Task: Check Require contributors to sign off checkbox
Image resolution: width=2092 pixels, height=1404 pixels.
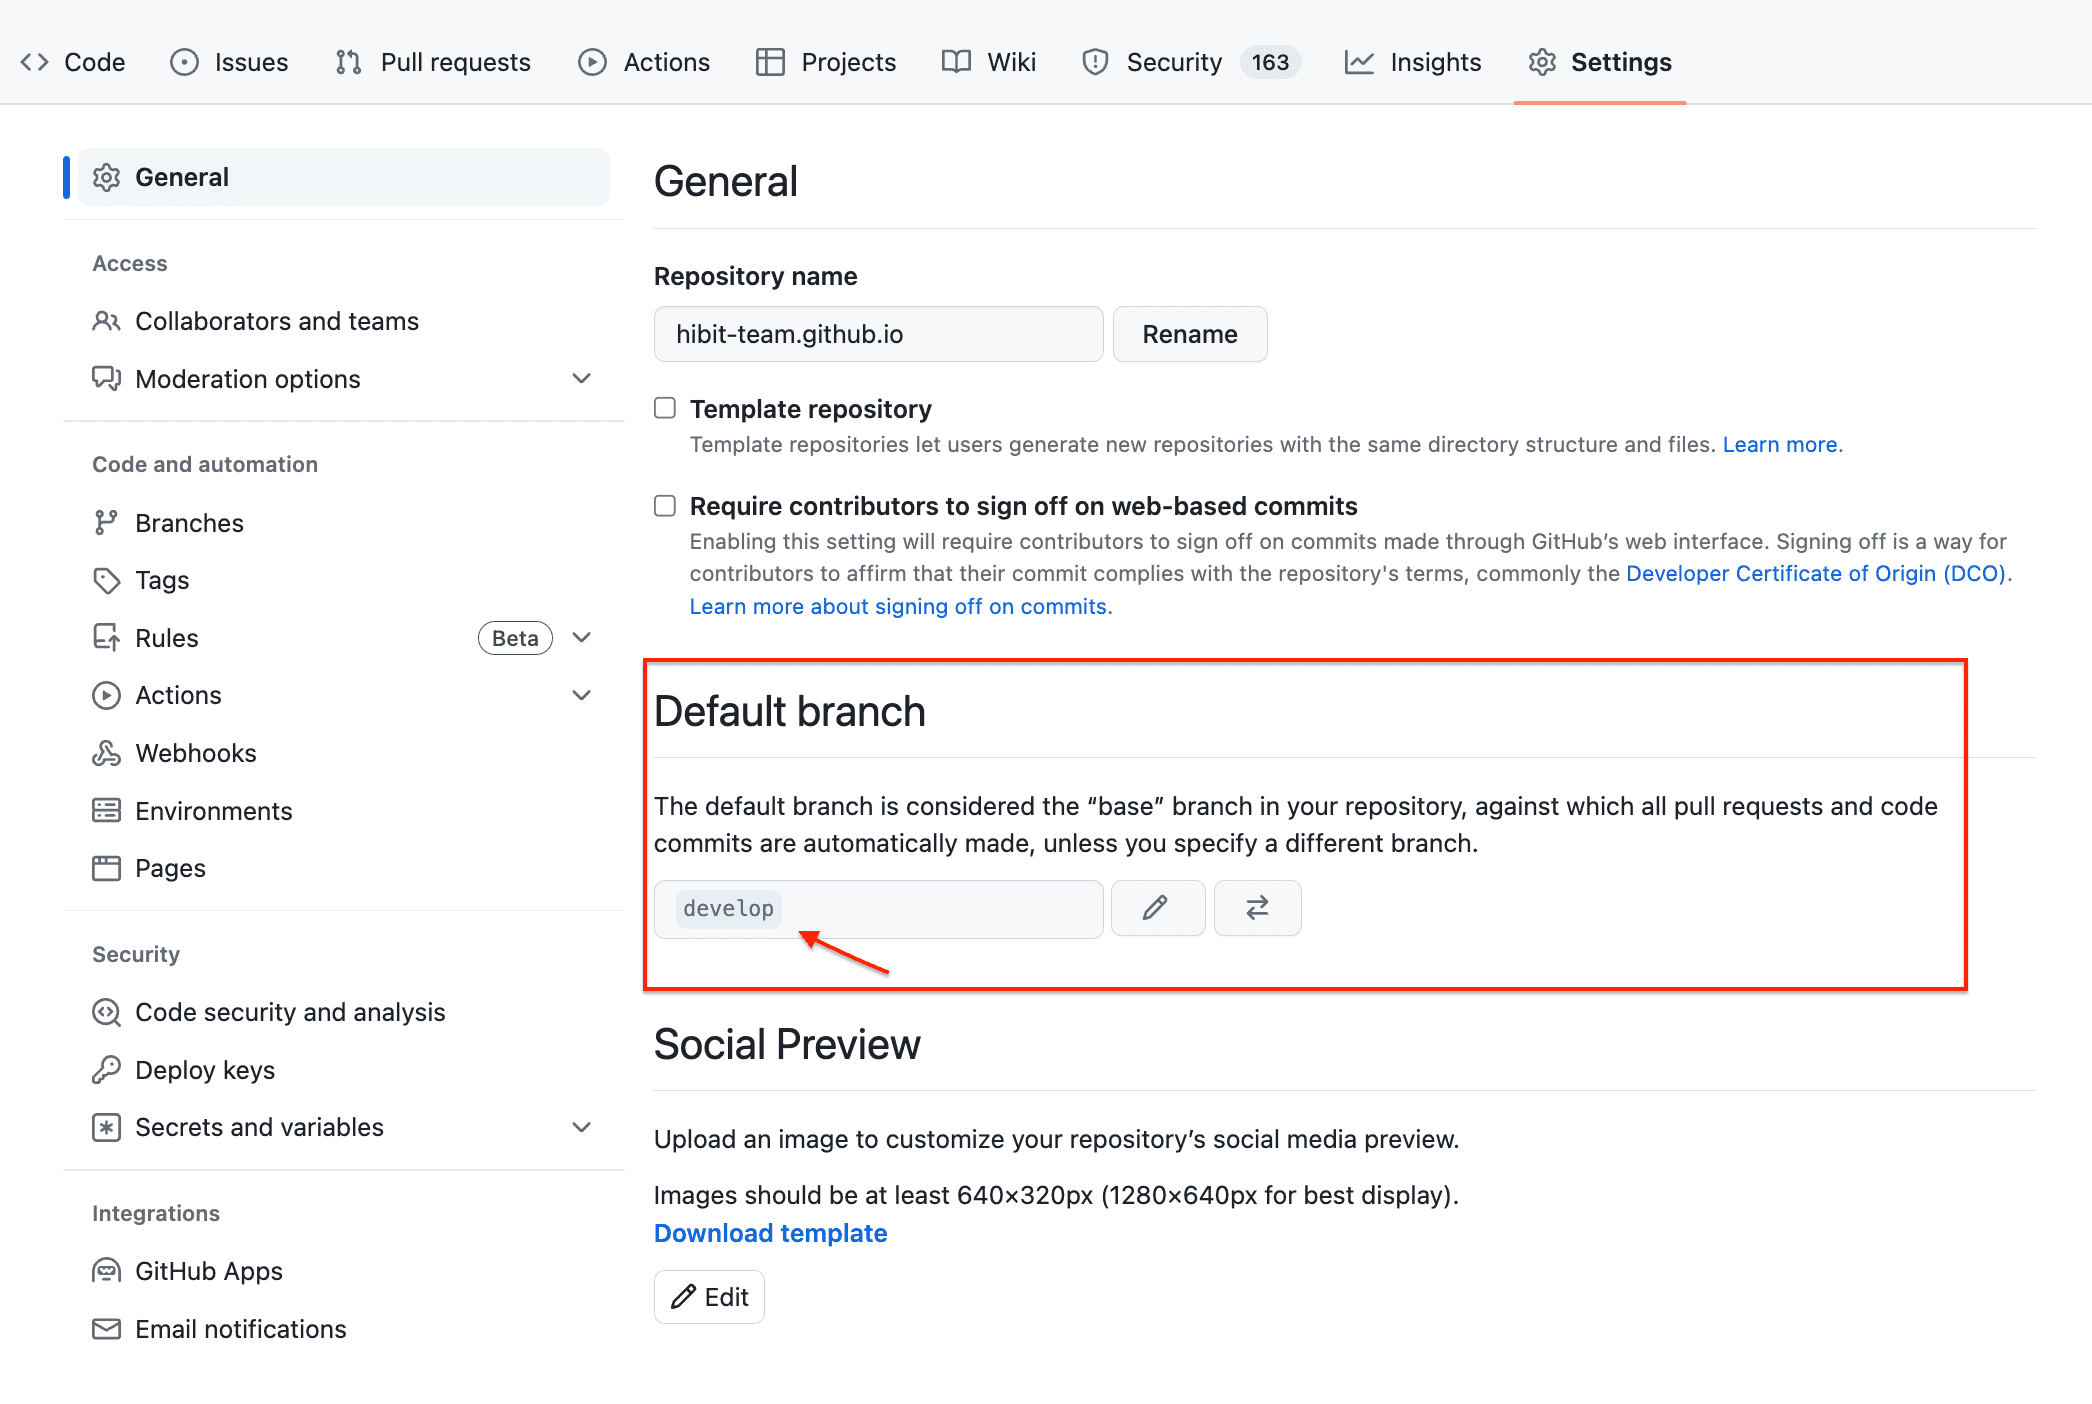Action: [665, 505]
